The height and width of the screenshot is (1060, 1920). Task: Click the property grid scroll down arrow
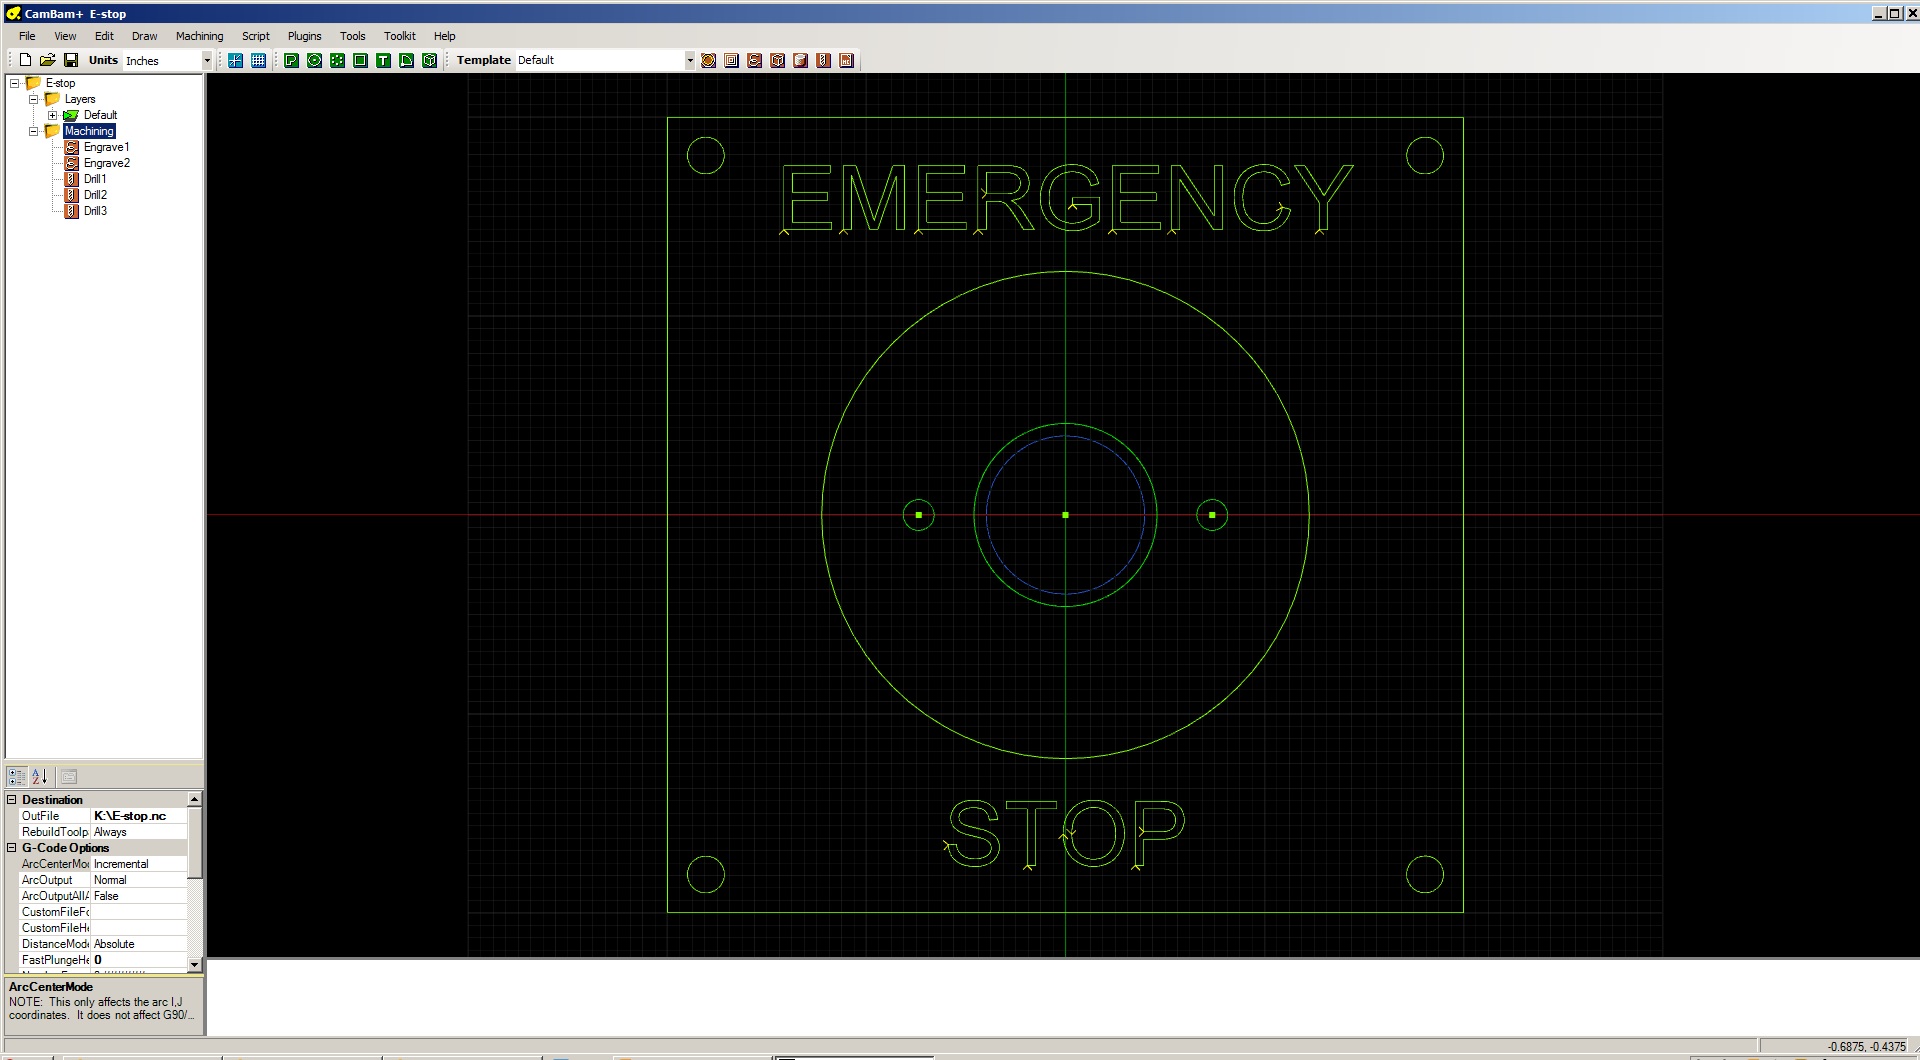click(195, 964)
